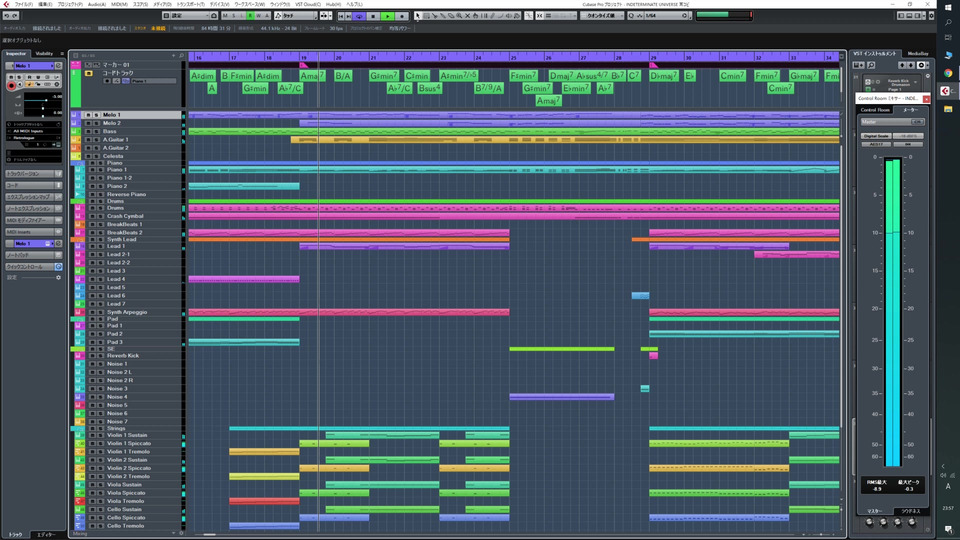The image size is (960, 540).
Task: Open the VST Cloud(C) menu
Action: 308,4
